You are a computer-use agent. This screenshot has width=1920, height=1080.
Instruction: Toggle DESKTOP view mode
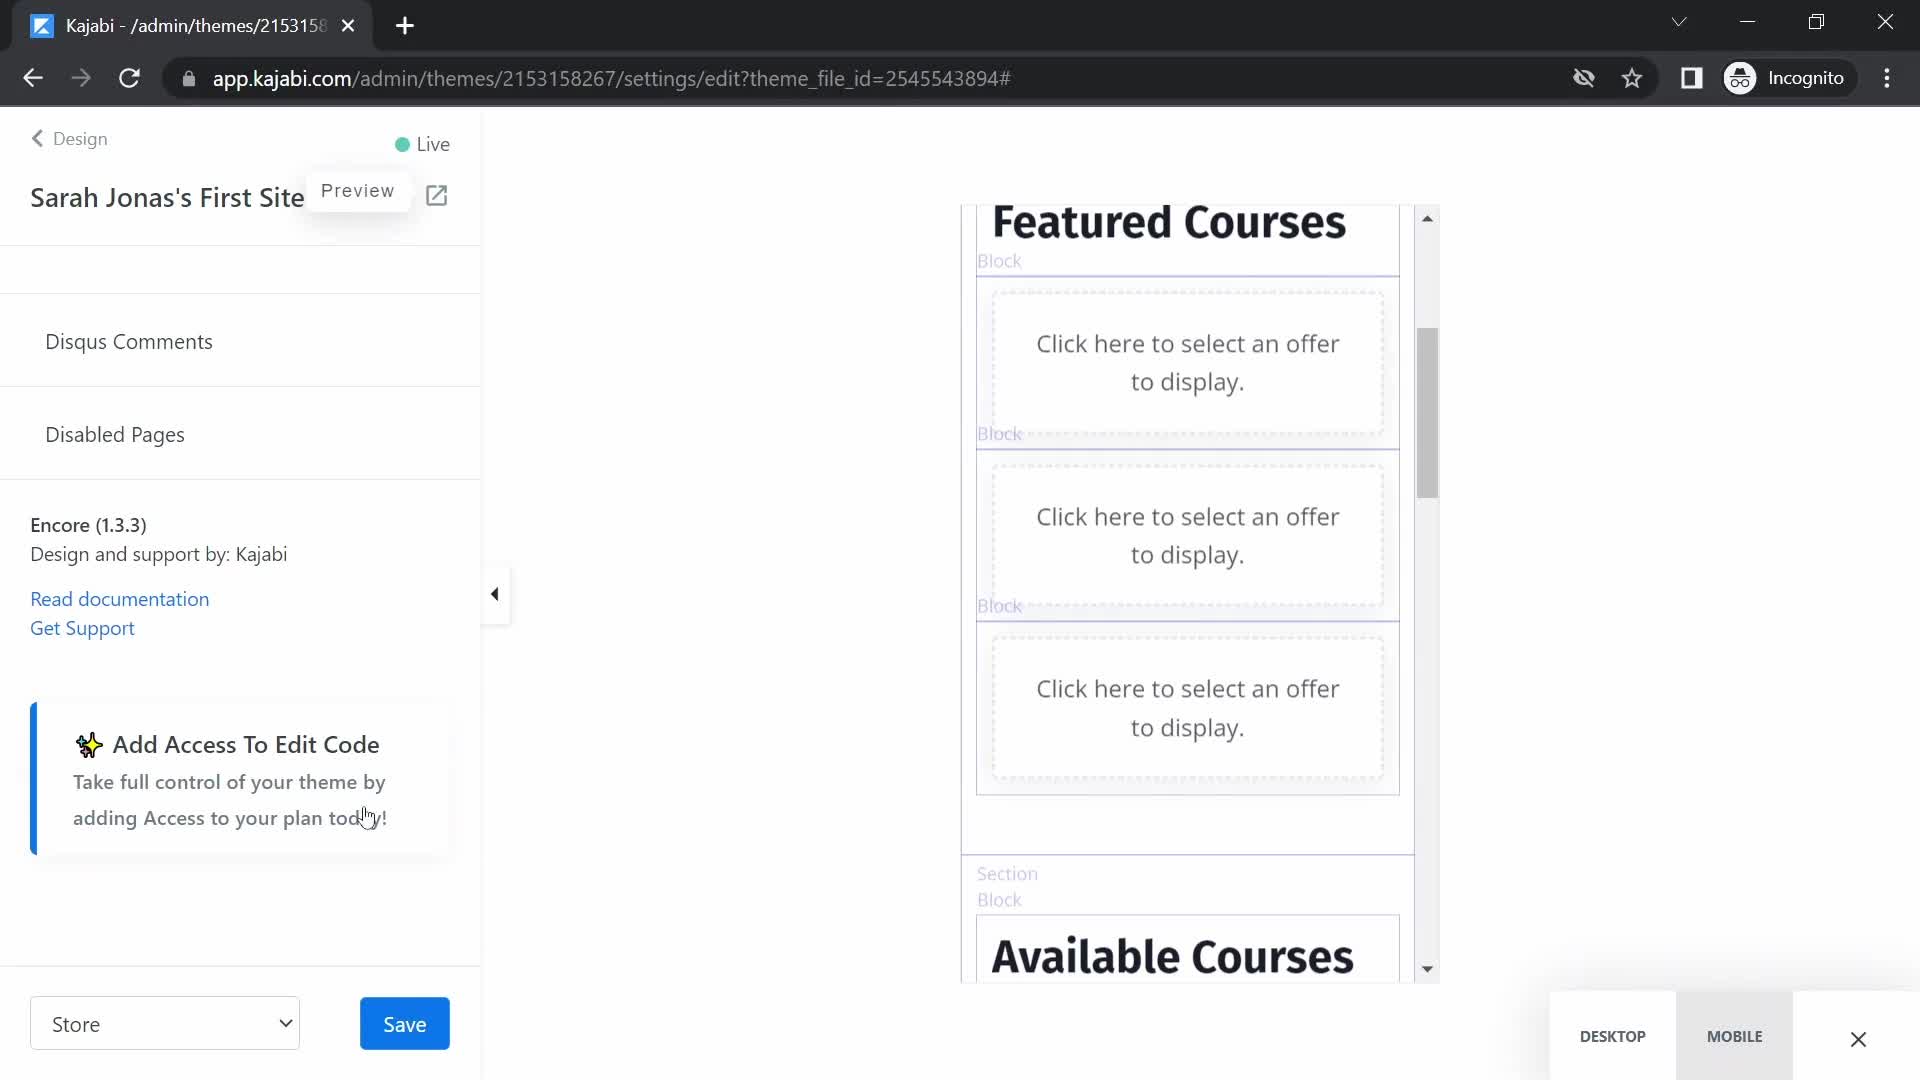tap(1613, 1036)
